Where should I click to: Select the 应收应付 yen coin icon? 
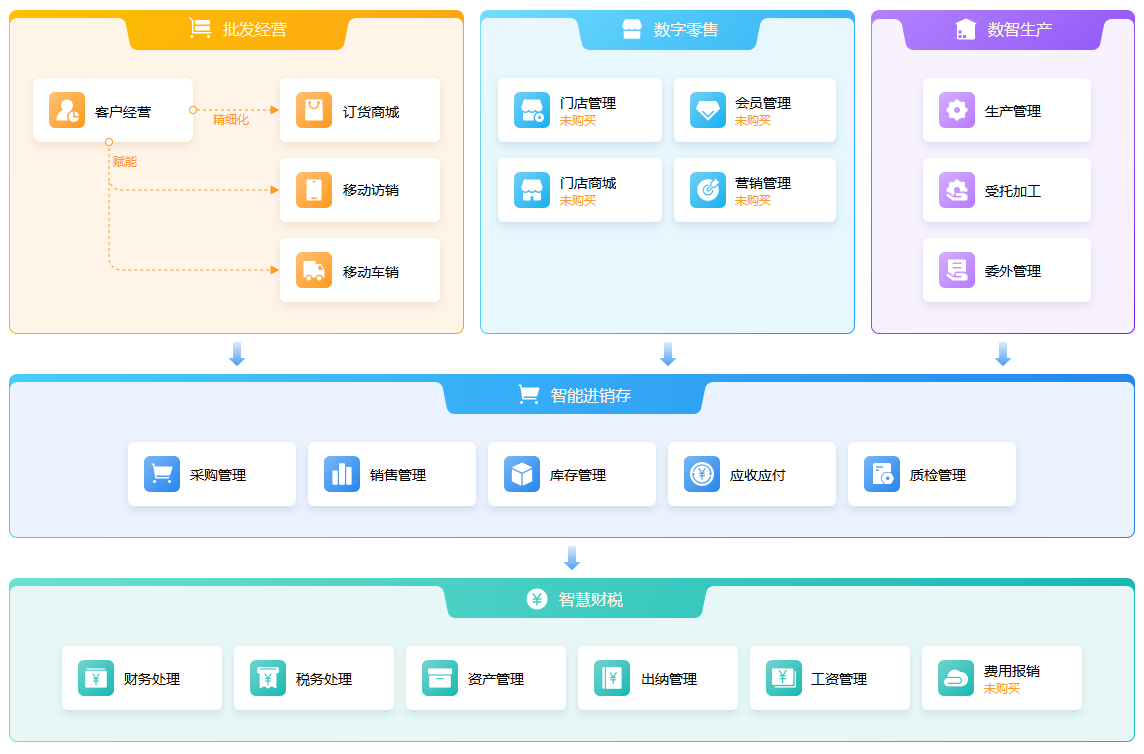pyautogui.click(x=702, y=474)
